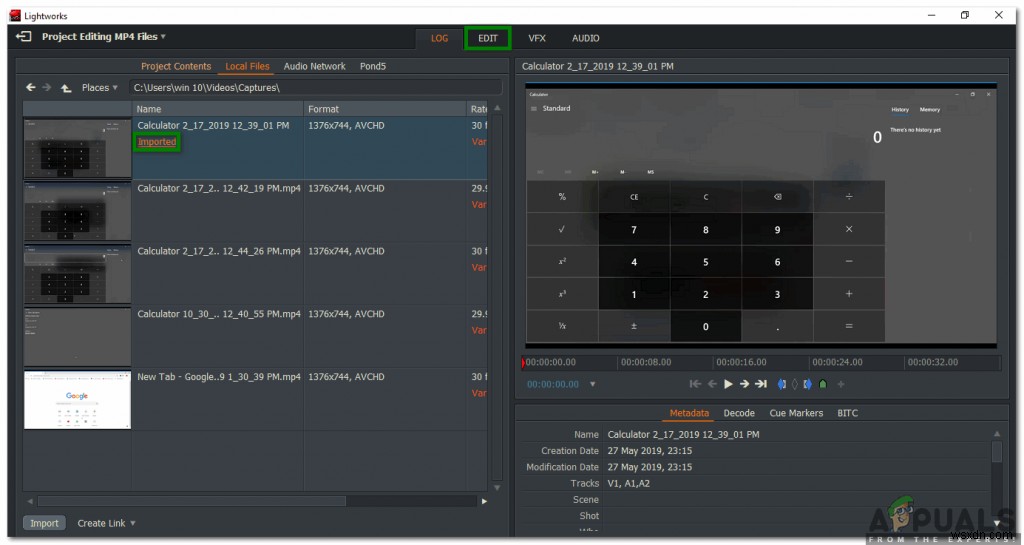Mark the in point with blue marker
Viewport: 1024px width, 545px height.
782,384
